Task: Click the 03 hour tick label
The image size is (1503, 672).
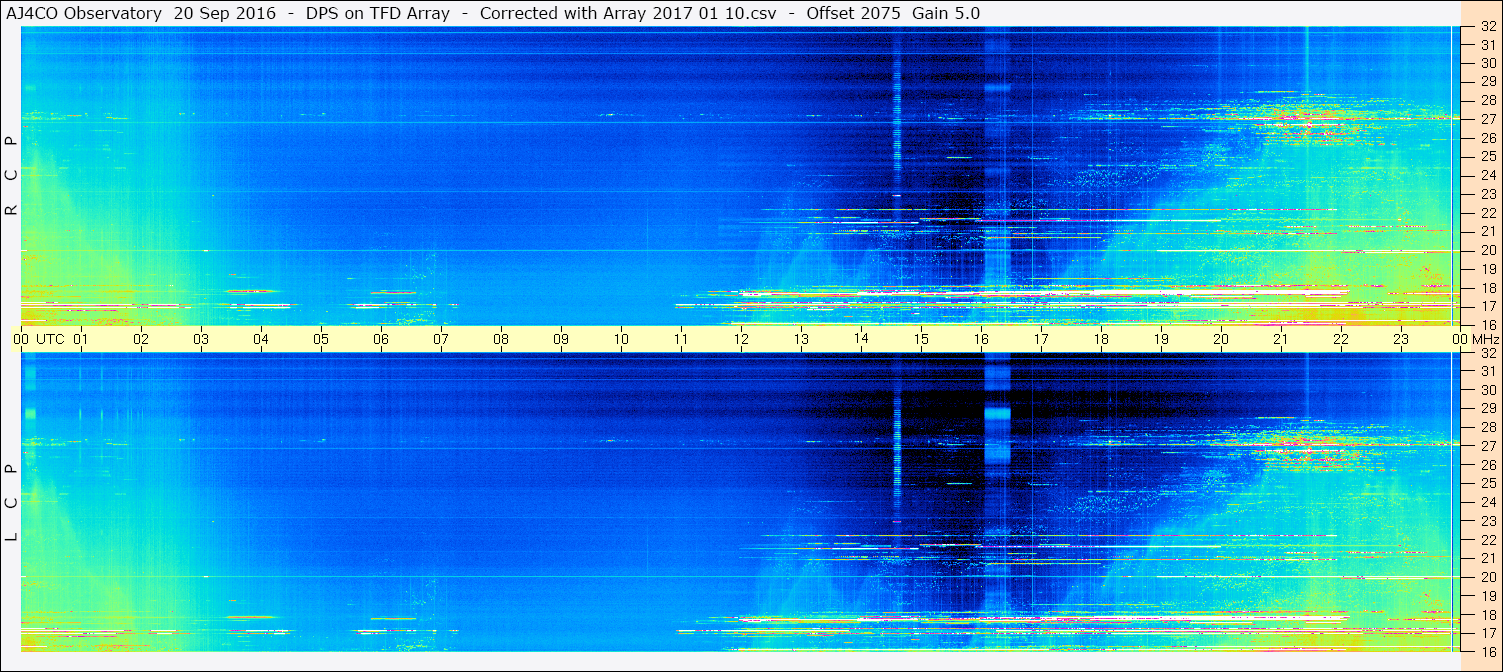Action: (x=201, y=339)
